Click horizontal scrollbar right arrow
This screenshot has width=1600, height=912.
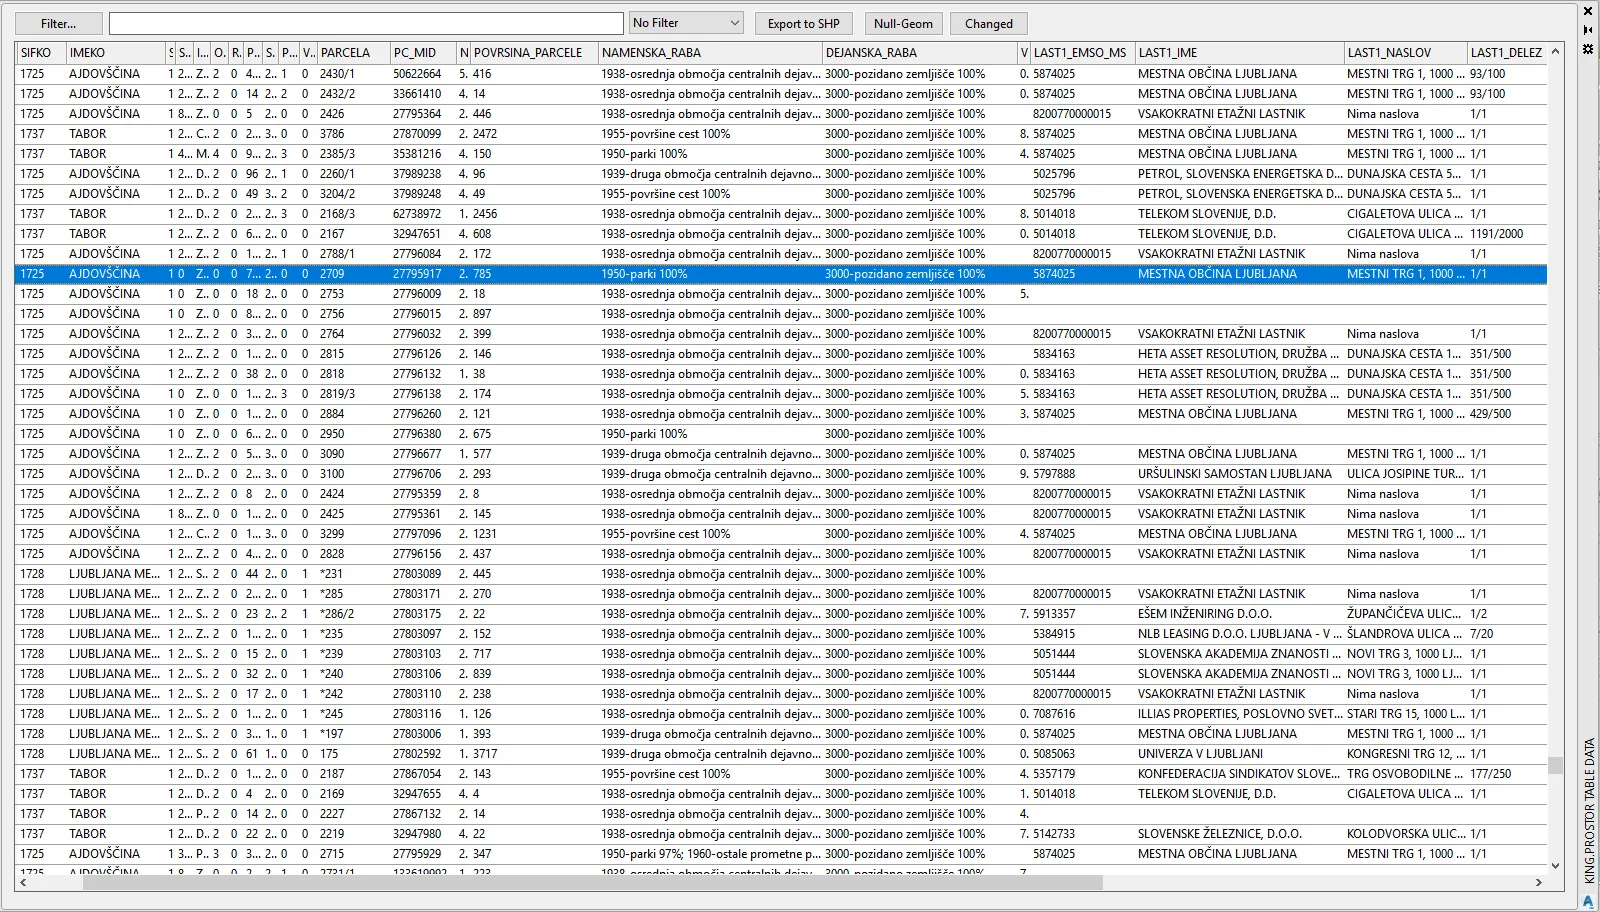point(1538,883)
